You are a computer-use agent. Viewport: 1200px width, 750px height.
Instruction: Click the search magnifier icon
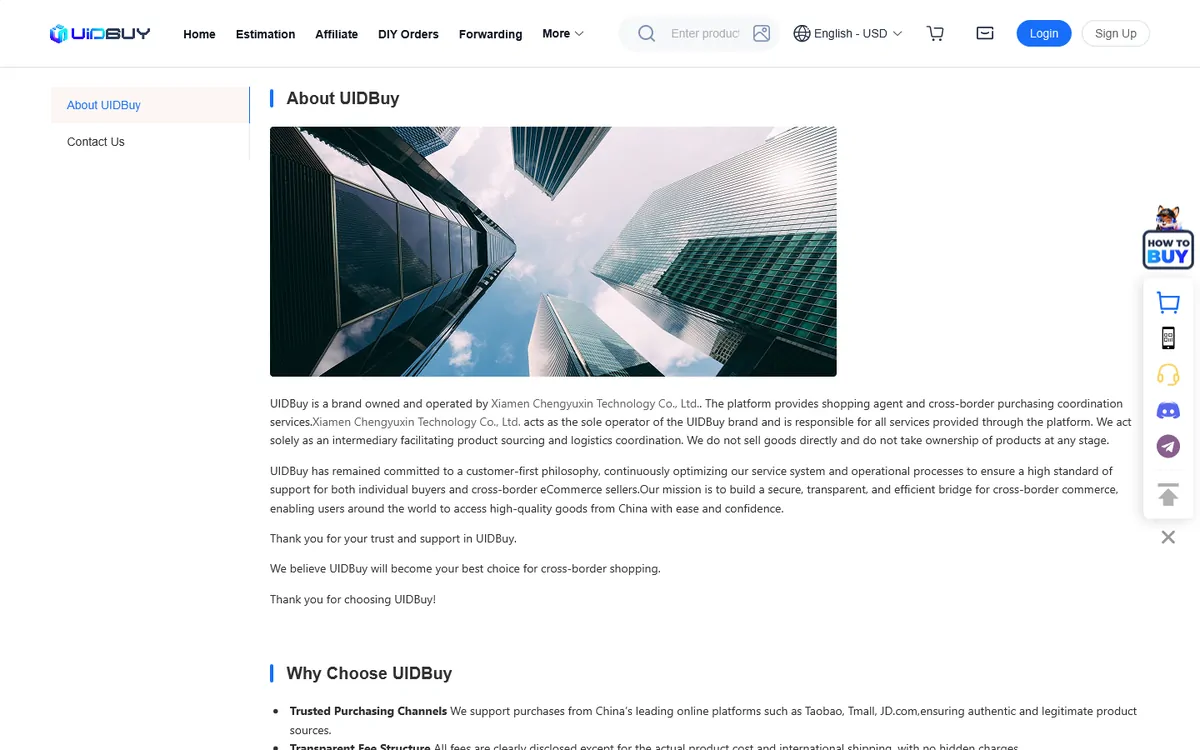pyautogui.click(x=647, y=33)
